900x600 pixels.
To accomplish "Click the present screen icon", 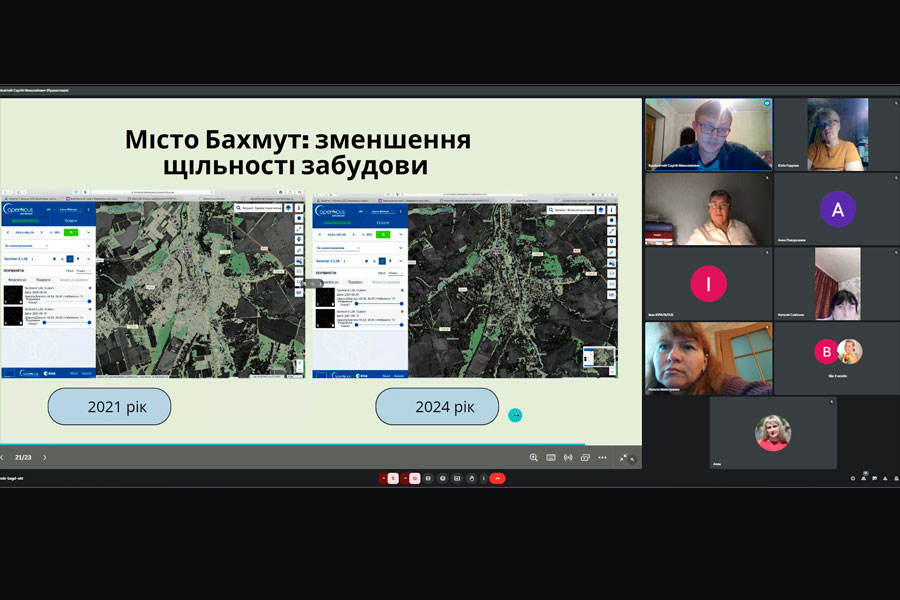I will click(x=457, y=478).
